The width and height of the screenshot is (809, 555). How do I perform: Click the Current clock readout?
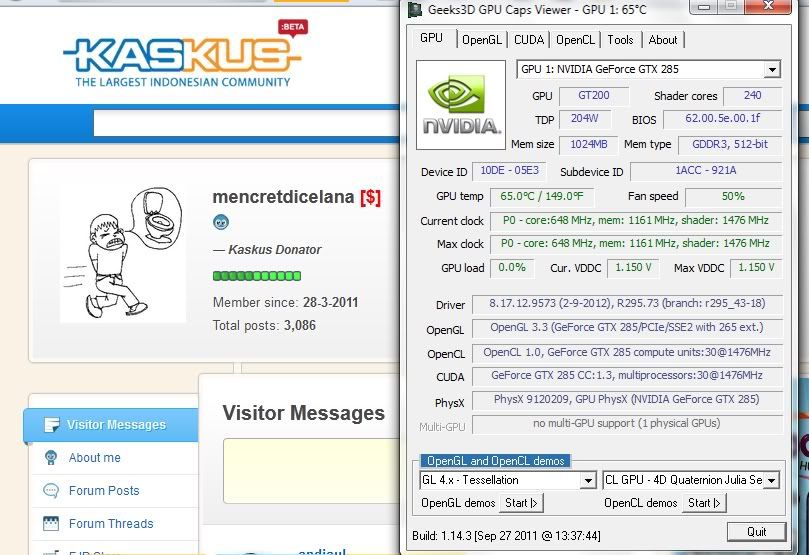(x=636, y=221)
